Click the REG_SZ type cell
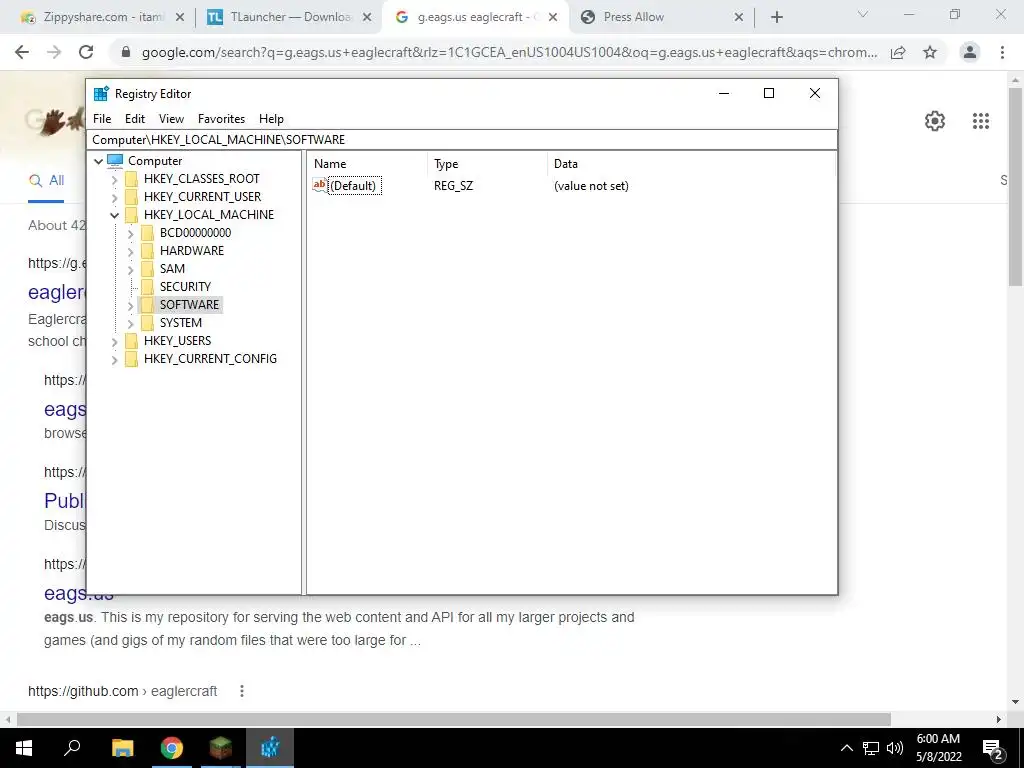 tap(453, 186)
